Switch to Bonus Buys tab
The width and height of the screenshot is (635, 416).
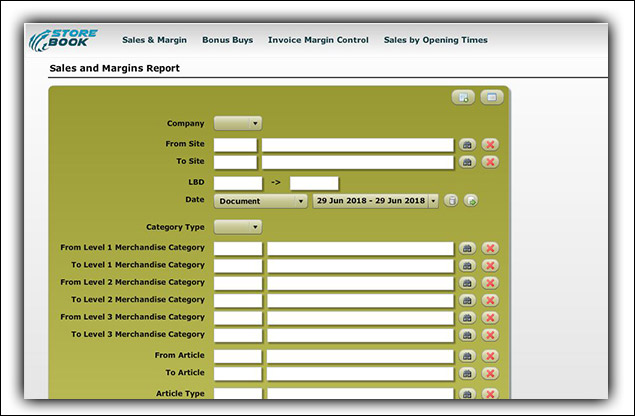pos(229,40)
